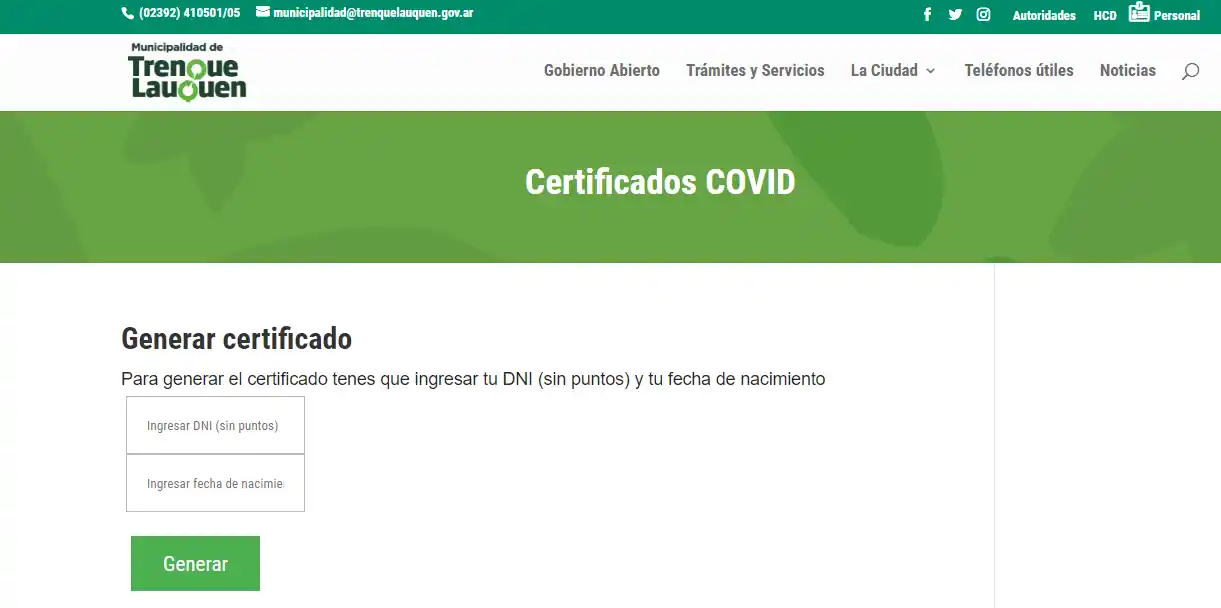Select Gobierno Abierto in the navigation

coord(601,70)
